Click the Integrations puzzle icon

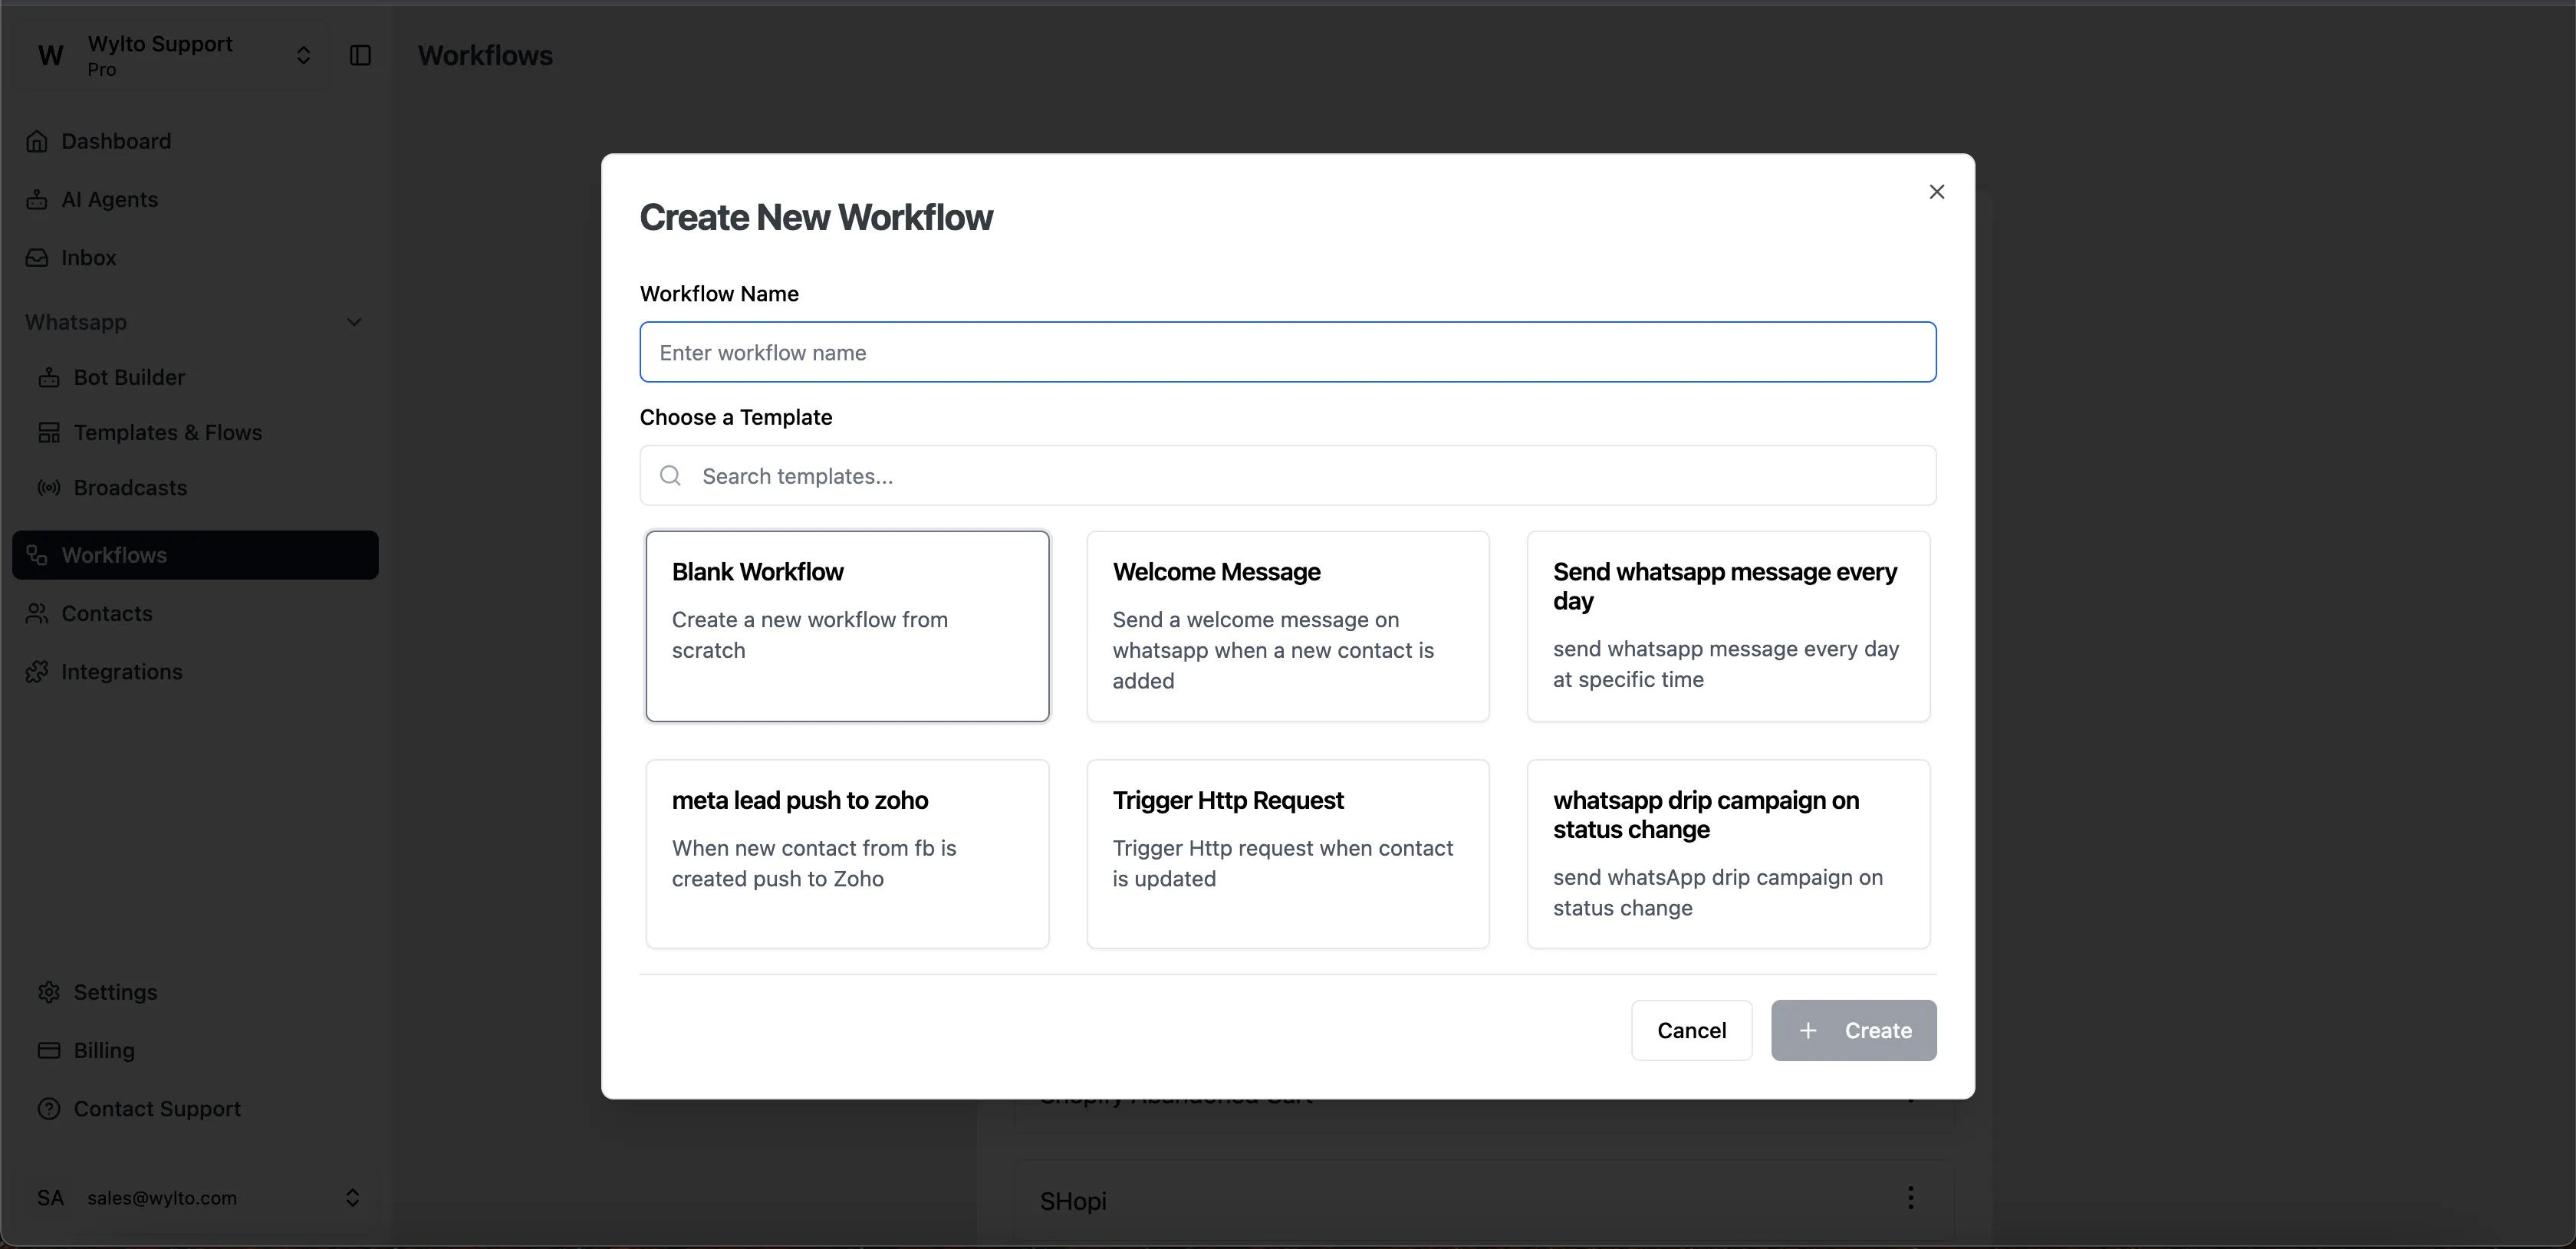click(37, 671)
